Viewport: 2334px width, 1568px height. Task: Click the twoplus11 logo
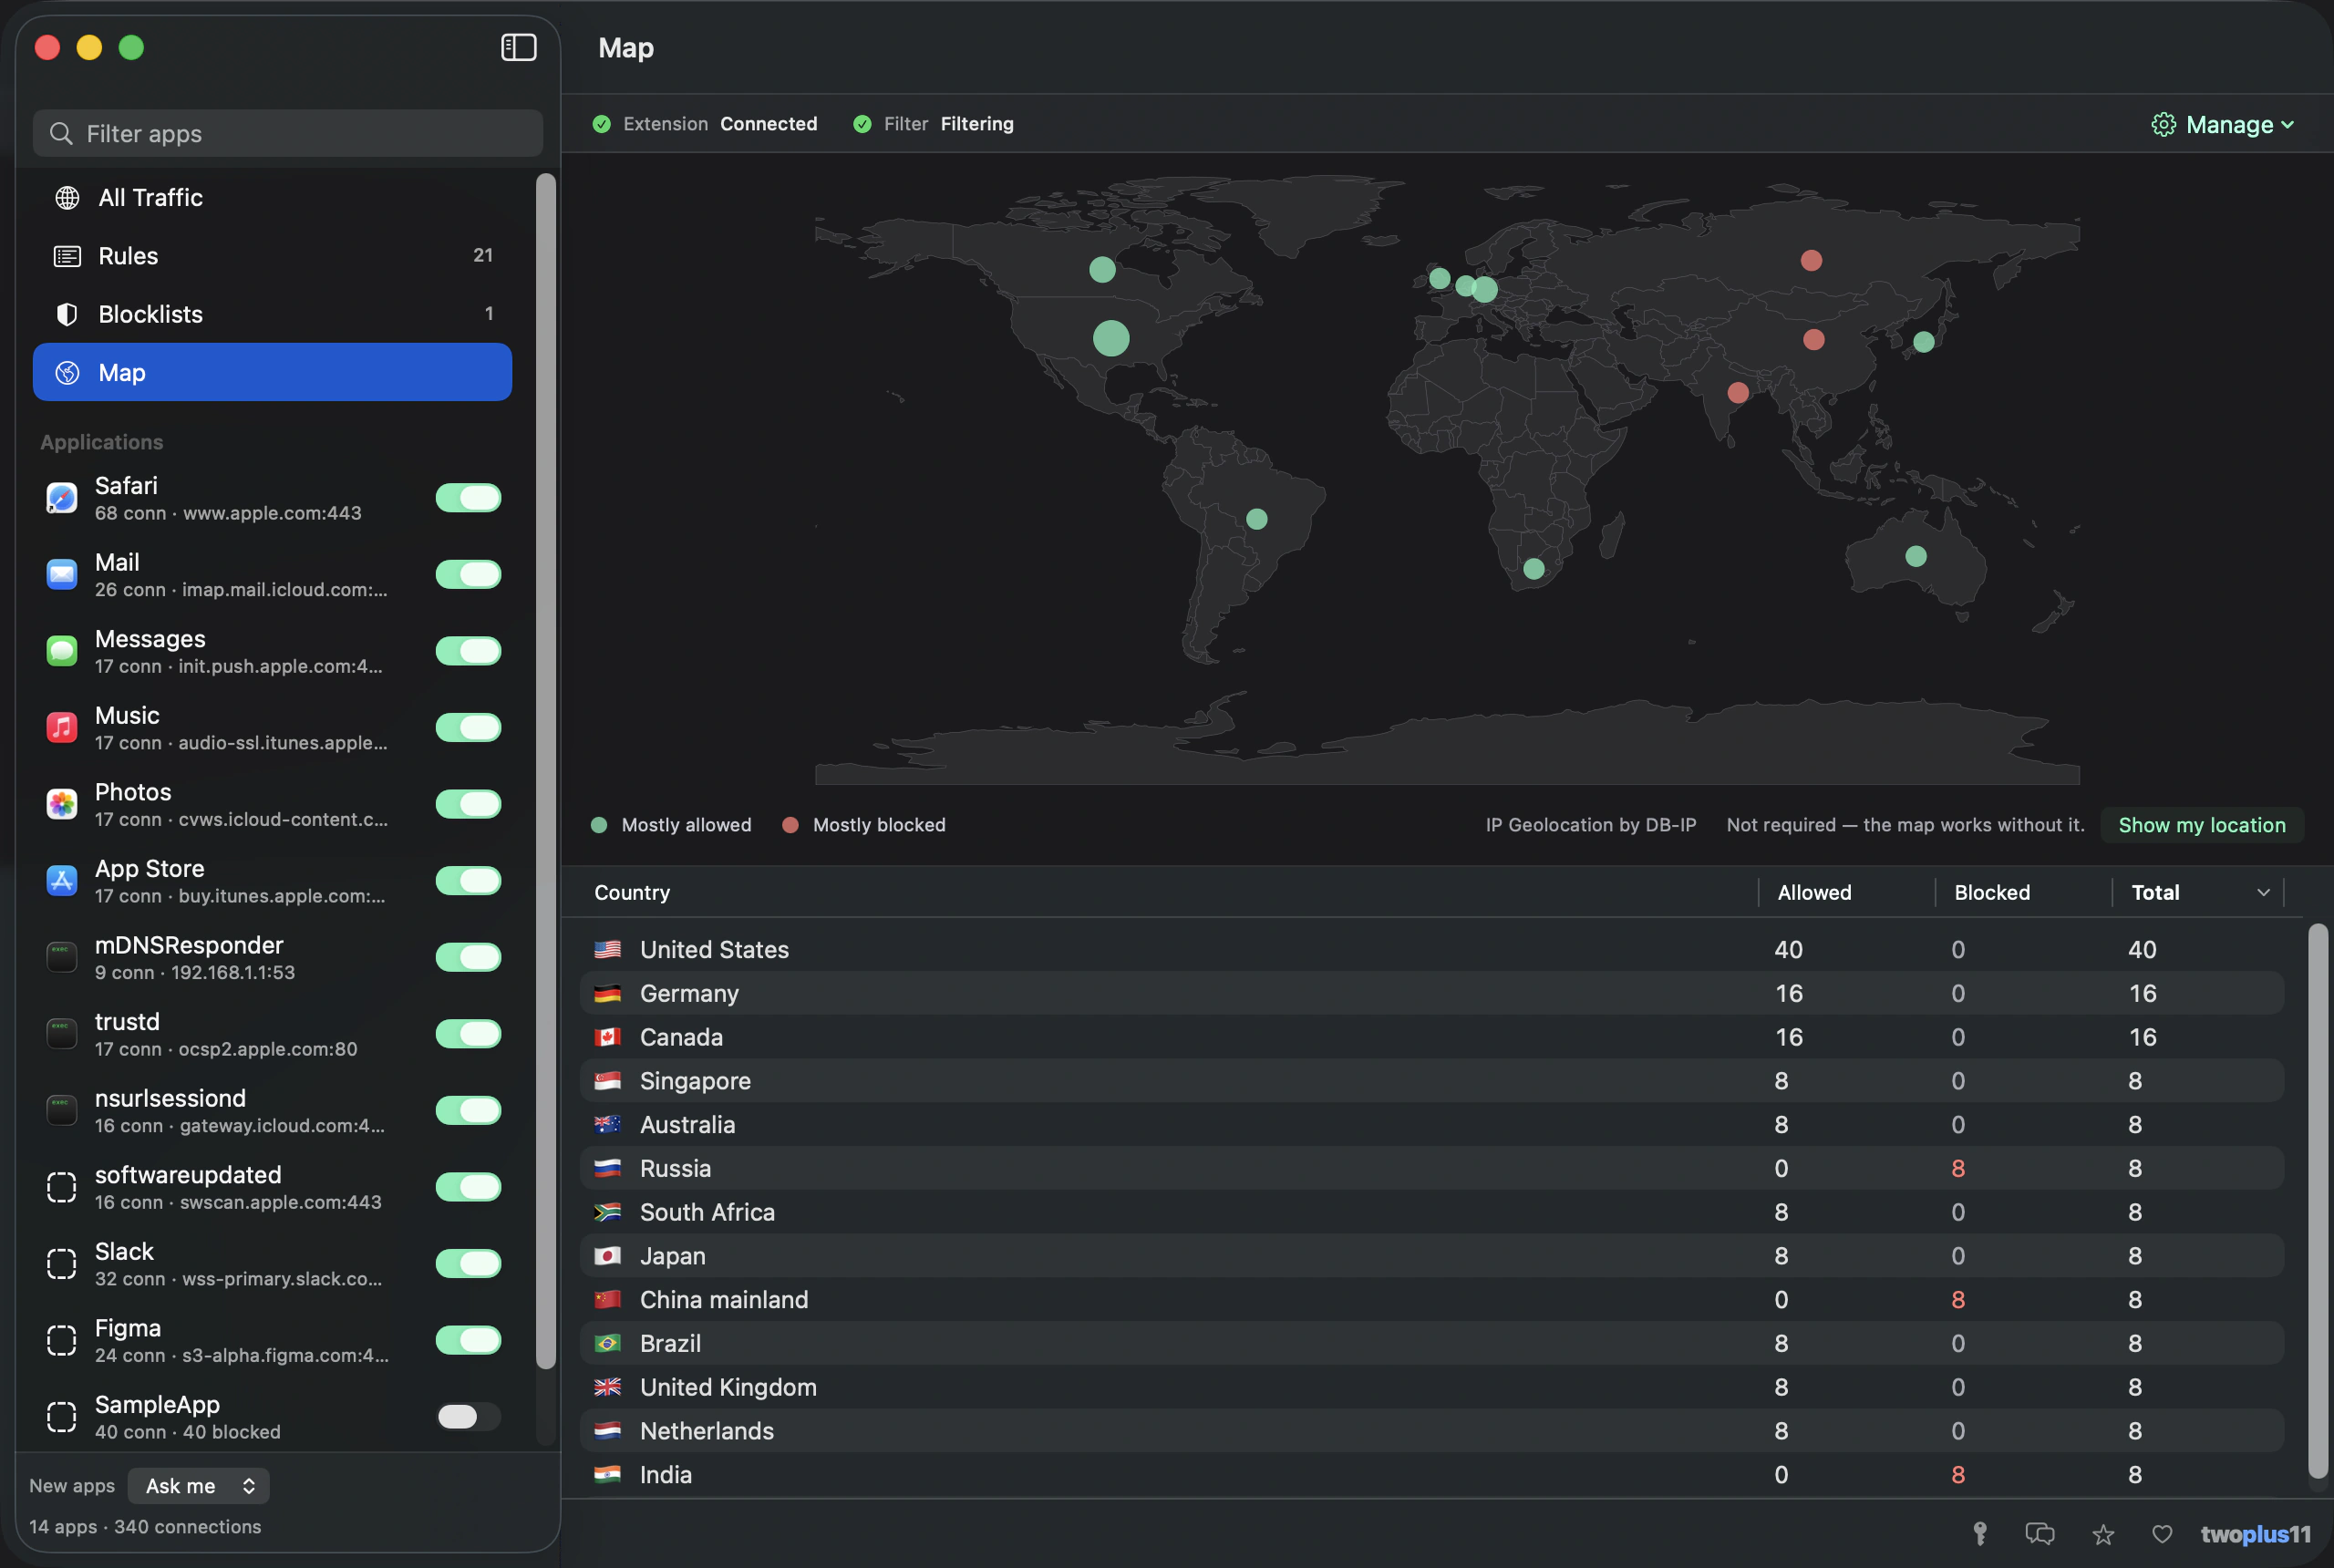pos(2256,1534)
